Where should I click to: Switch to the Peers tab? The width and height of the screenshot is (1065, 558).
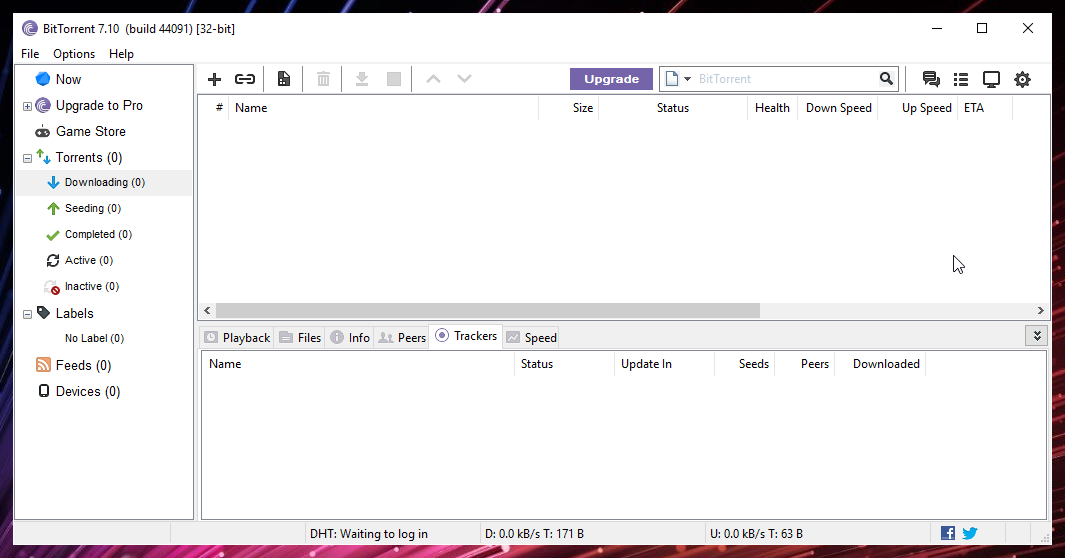point(402,337)
